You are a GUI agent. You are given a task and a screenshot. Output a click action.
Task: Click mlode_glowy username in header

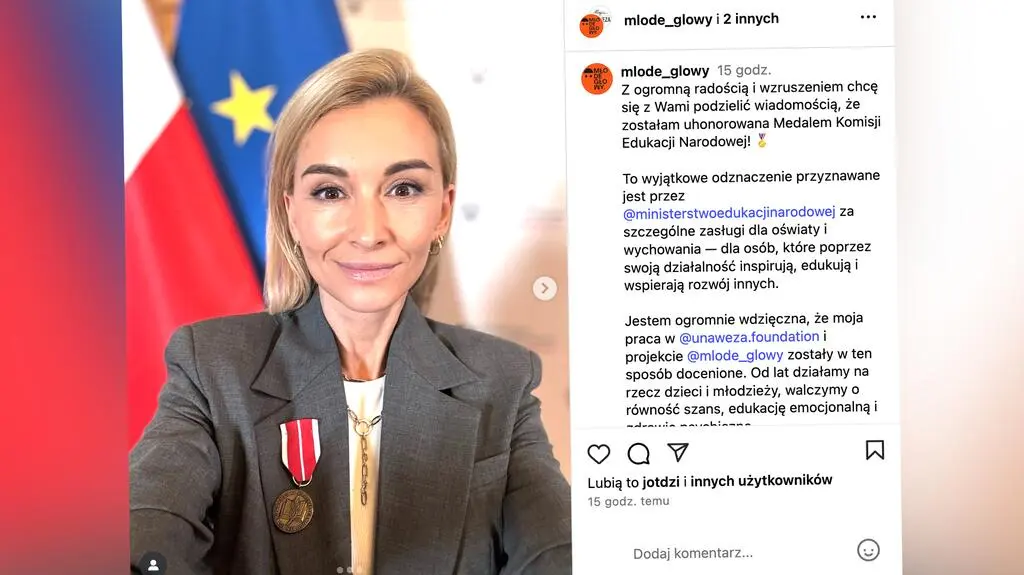(668, 20)
